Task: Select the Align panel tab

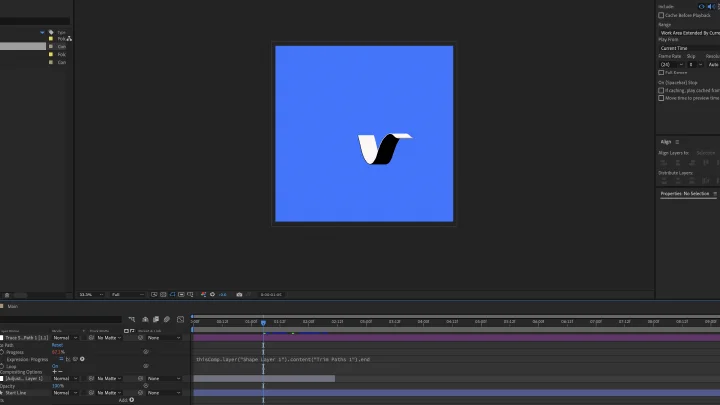Action: pyautogui.click(x=666, y=142)
